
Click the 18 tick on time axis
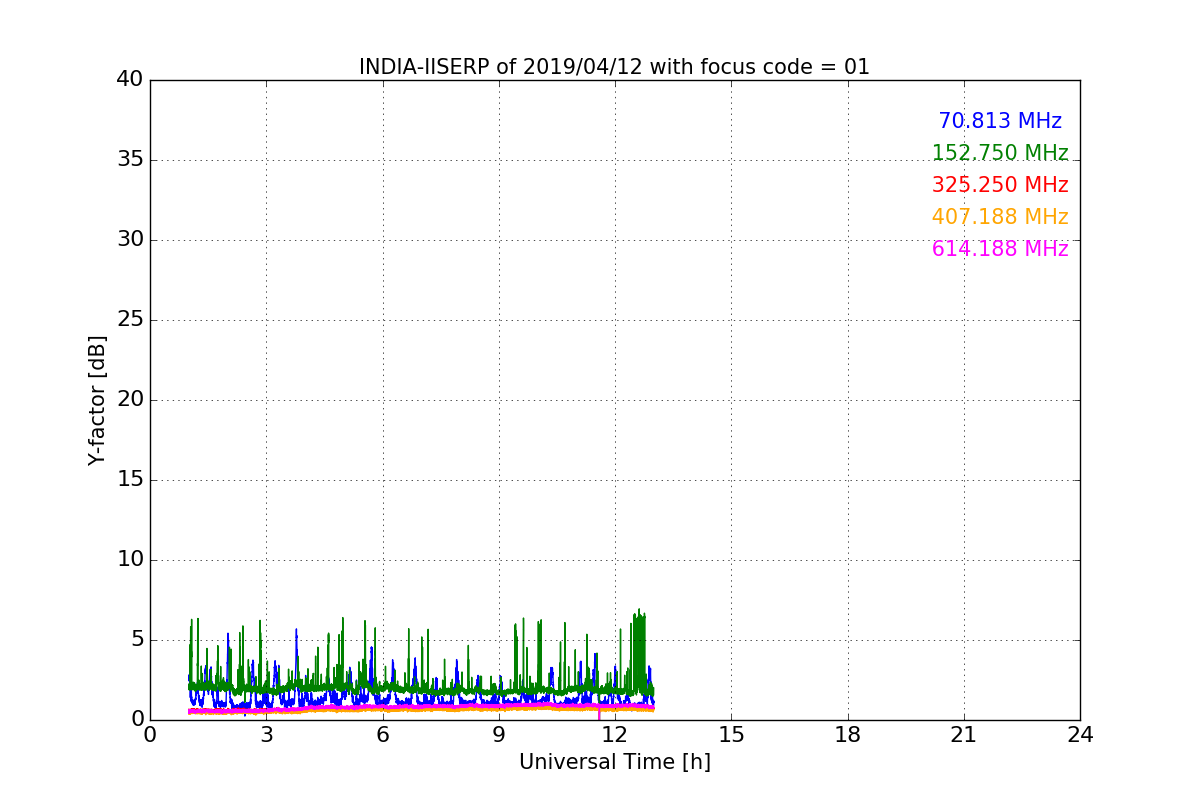point(848,735)
